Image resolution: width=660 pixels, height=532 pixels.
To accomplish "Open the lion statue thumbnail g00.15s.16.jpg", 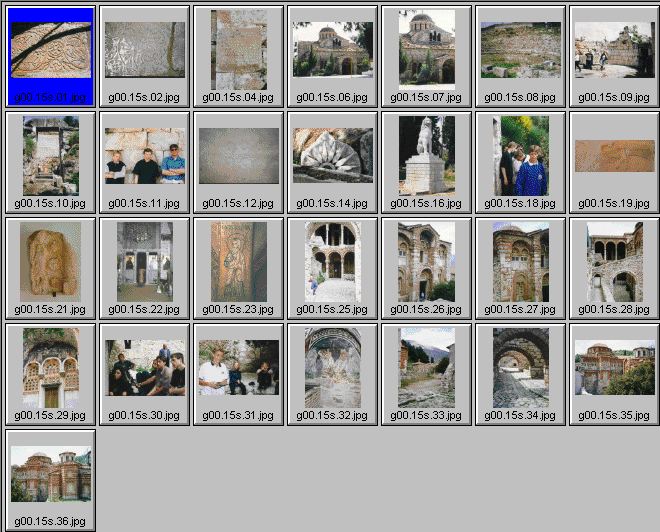I will [x=426, y=156].
